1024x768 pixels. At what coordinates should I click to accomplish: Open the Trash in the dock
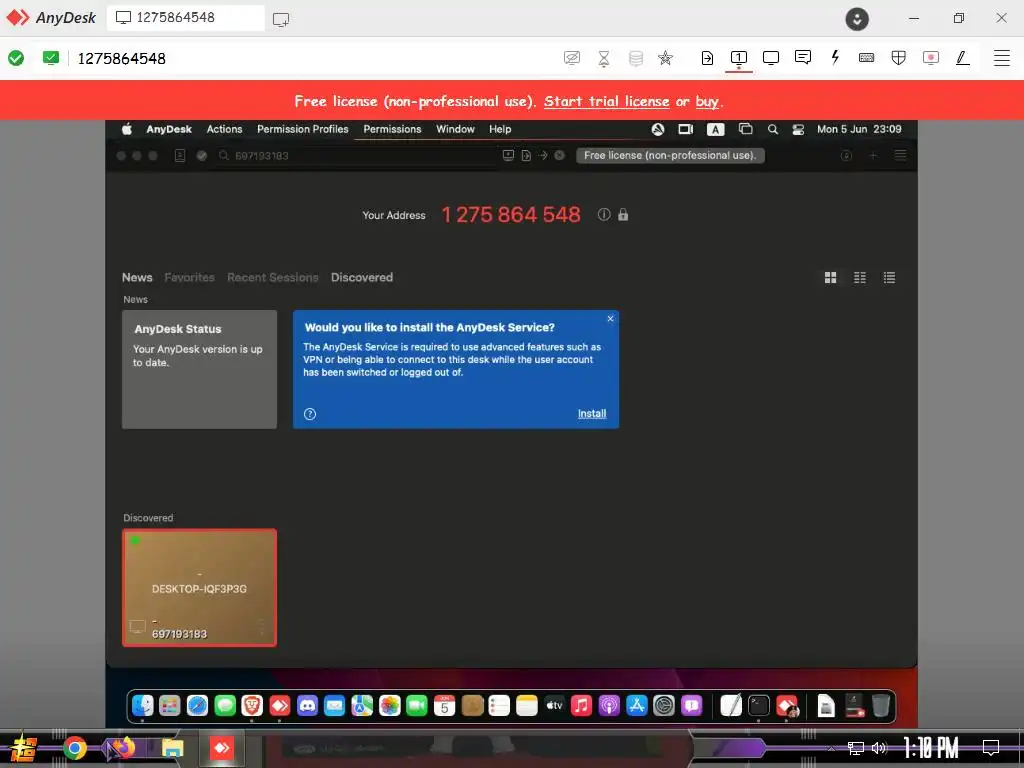[x=881, y=705]
